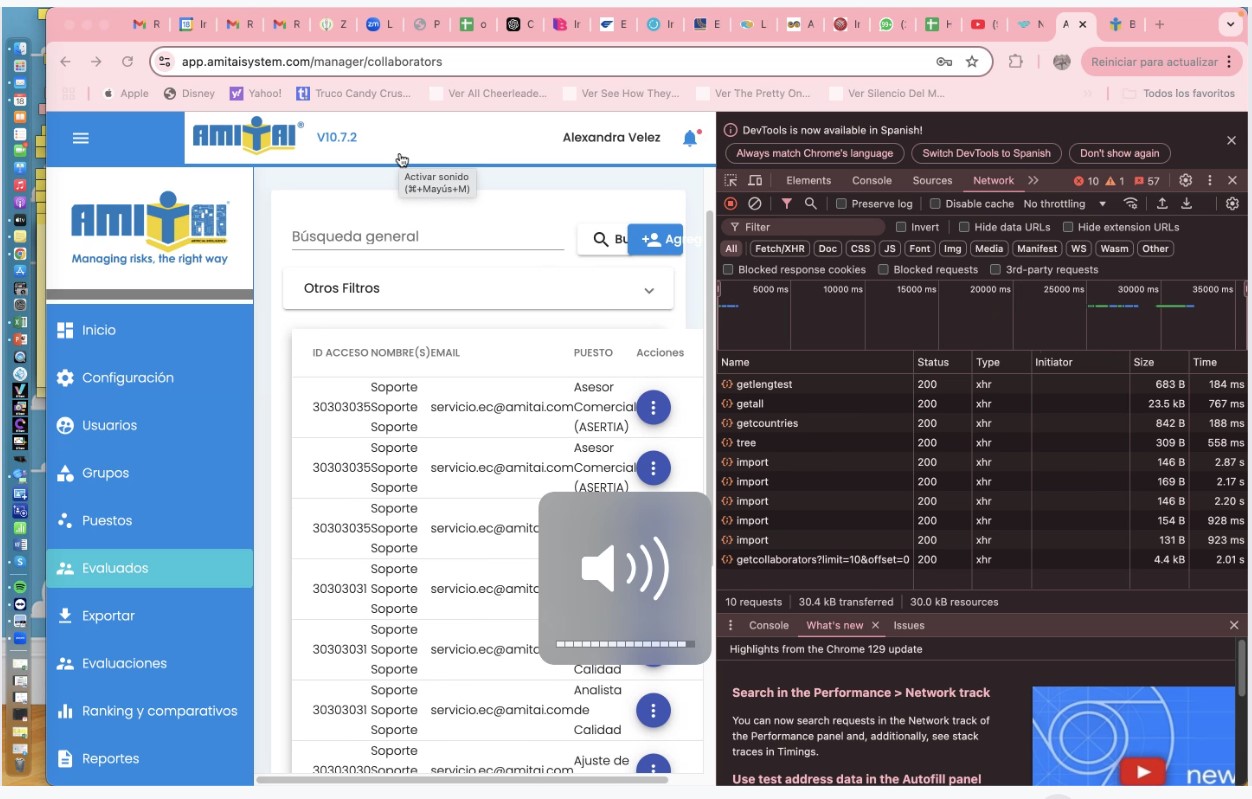Viewport: 1252px width, 799px height.
Task: Click the Búsqueda general search field
Action: 427,237
